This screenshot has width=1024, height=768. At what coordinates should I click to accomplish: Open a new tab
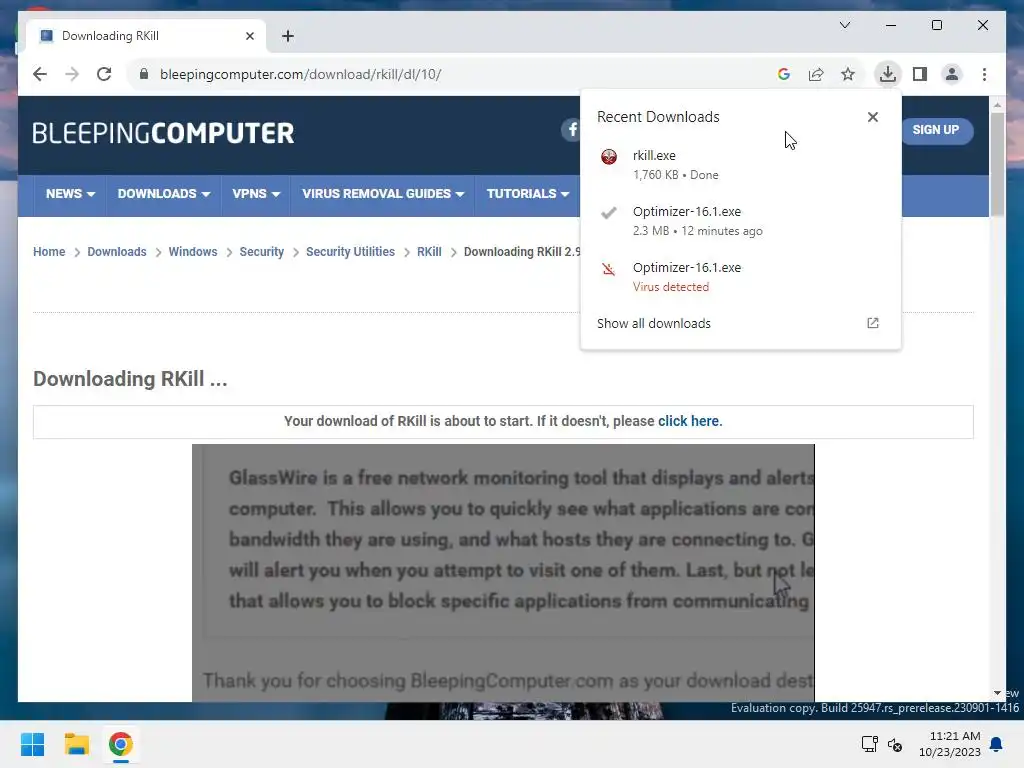tap(287, 36)
